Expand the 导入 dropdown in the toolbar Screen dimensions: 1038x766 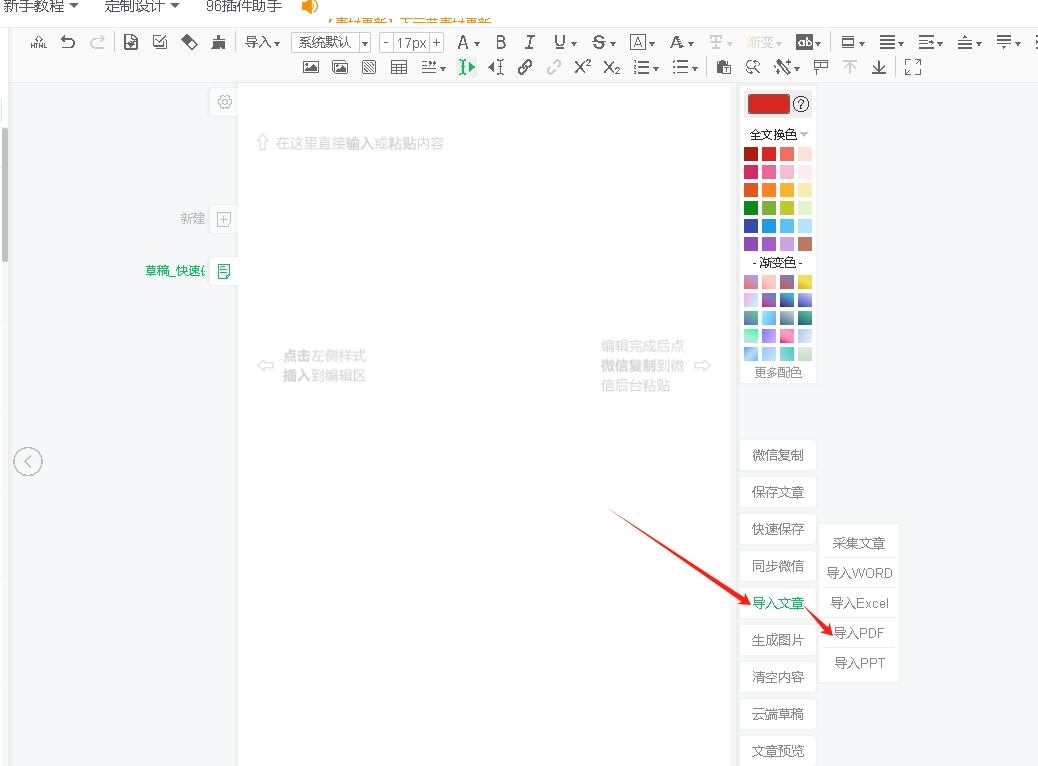tap(263, 42)
